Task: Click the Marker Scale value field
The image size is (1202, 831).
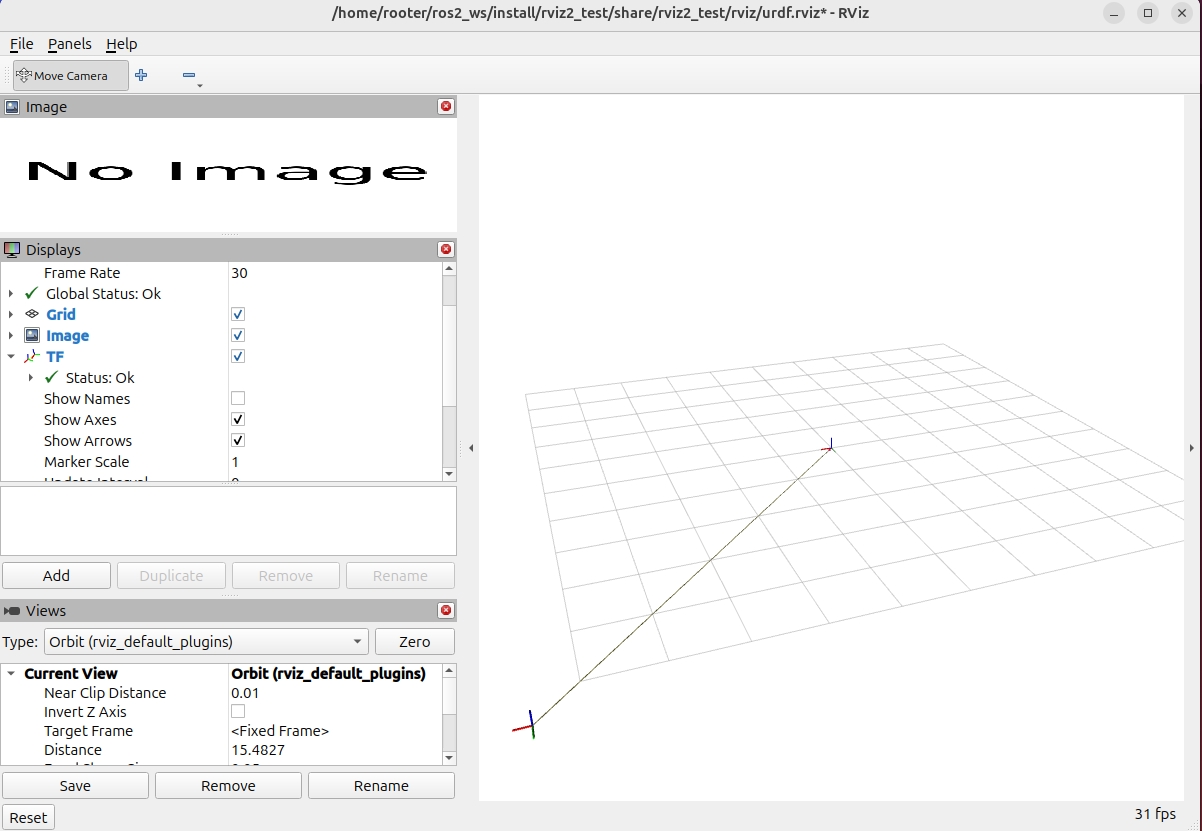Action: pos(335,462)
